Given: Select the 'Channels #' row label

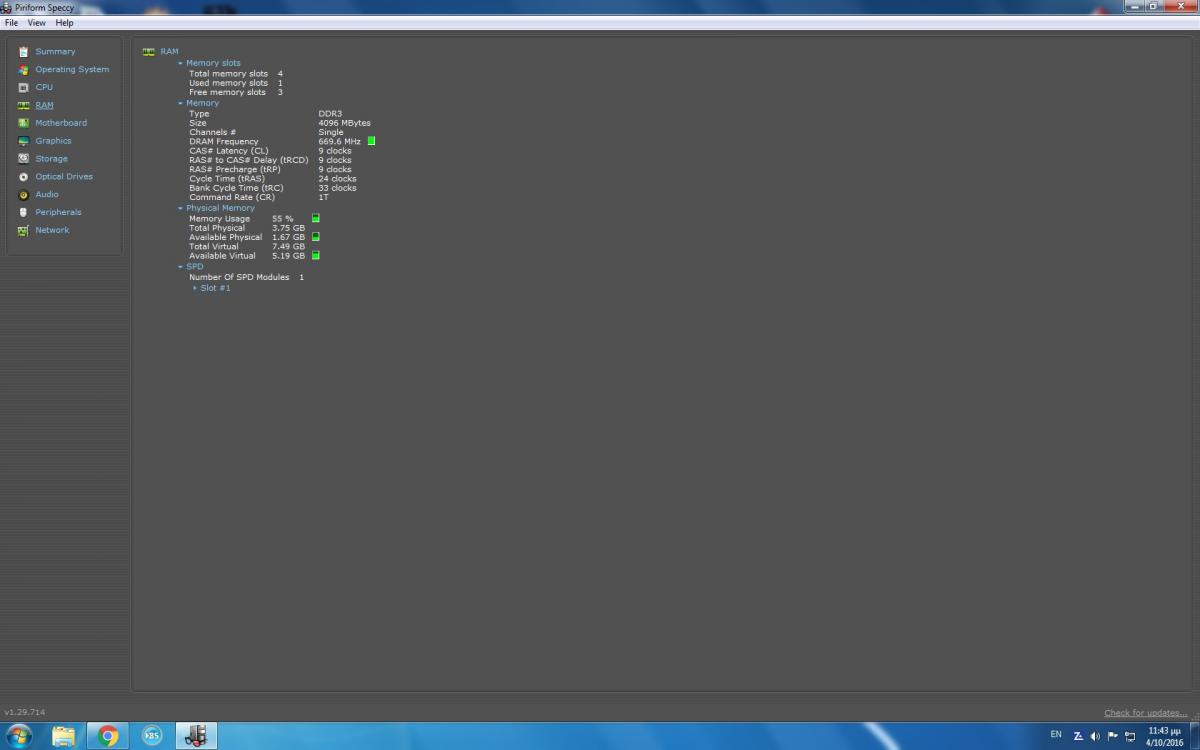Looking at the screenshot, I should coord(213,132).
